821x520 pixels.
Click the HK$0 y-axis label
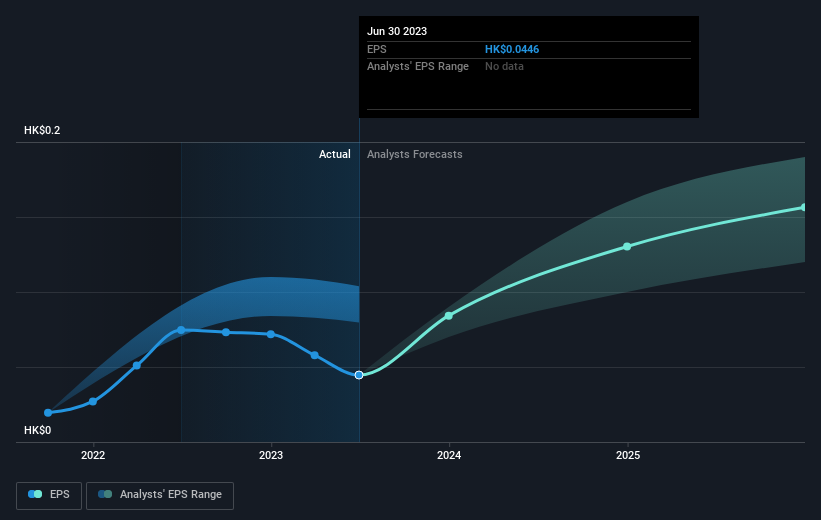pos(38,430)
